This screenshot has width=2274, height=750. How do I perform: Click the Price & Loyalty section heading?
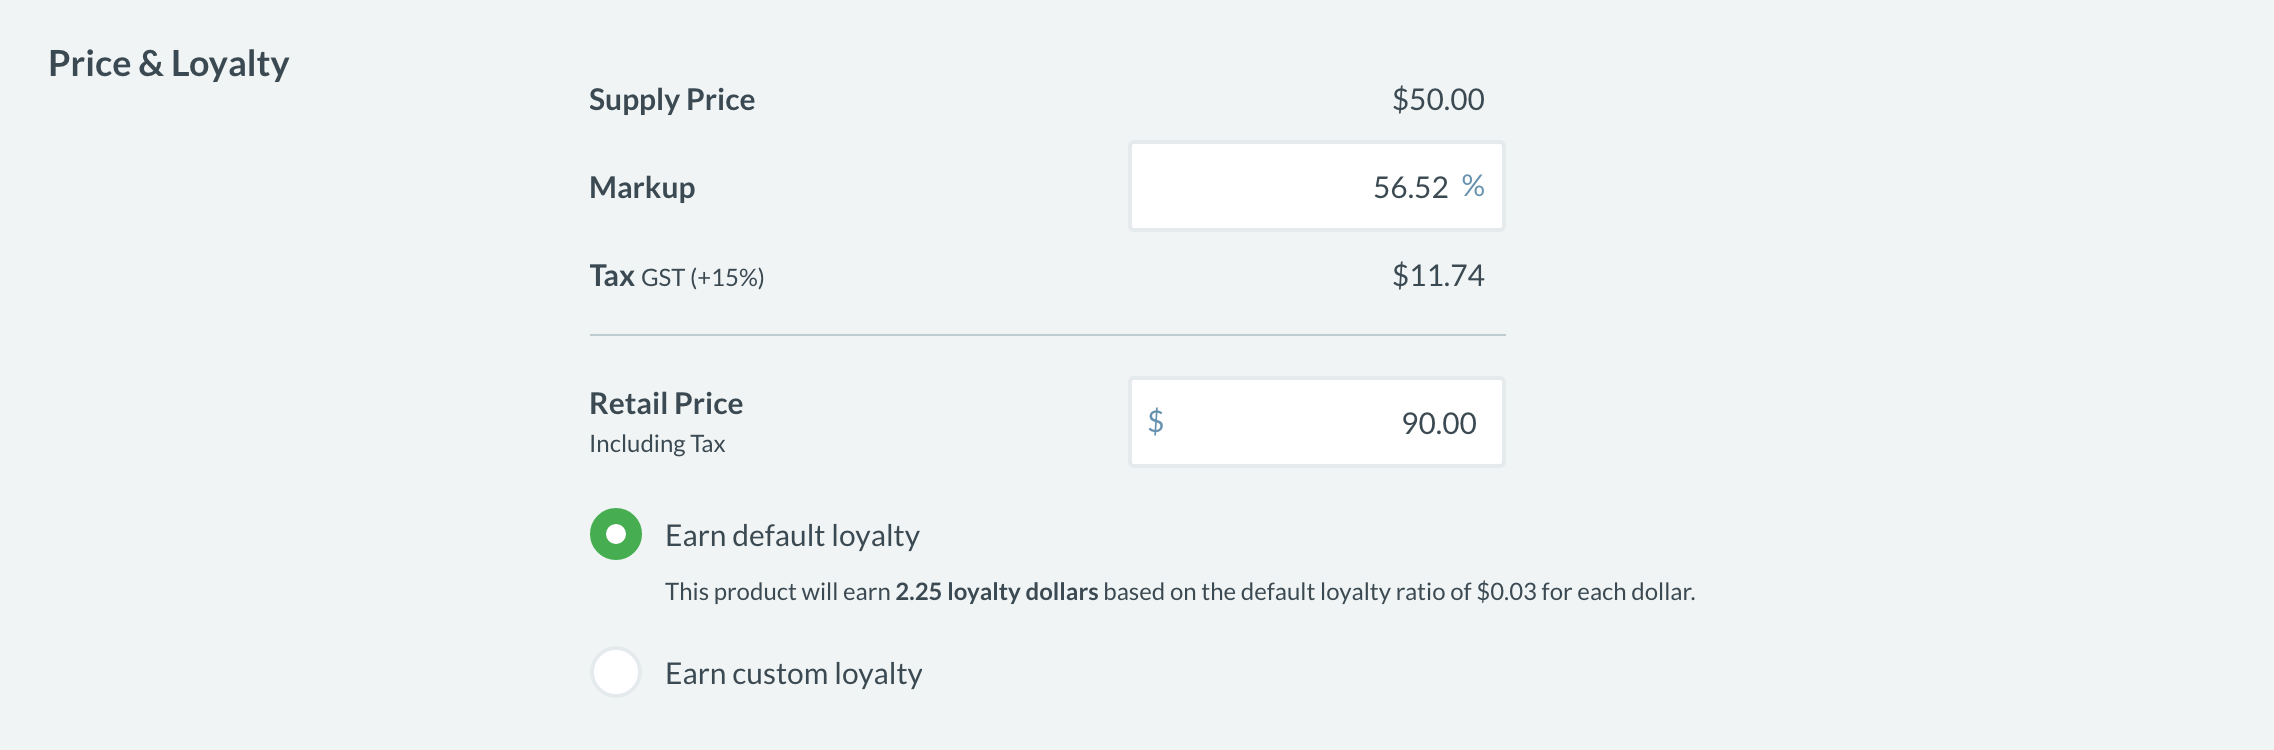168,64
